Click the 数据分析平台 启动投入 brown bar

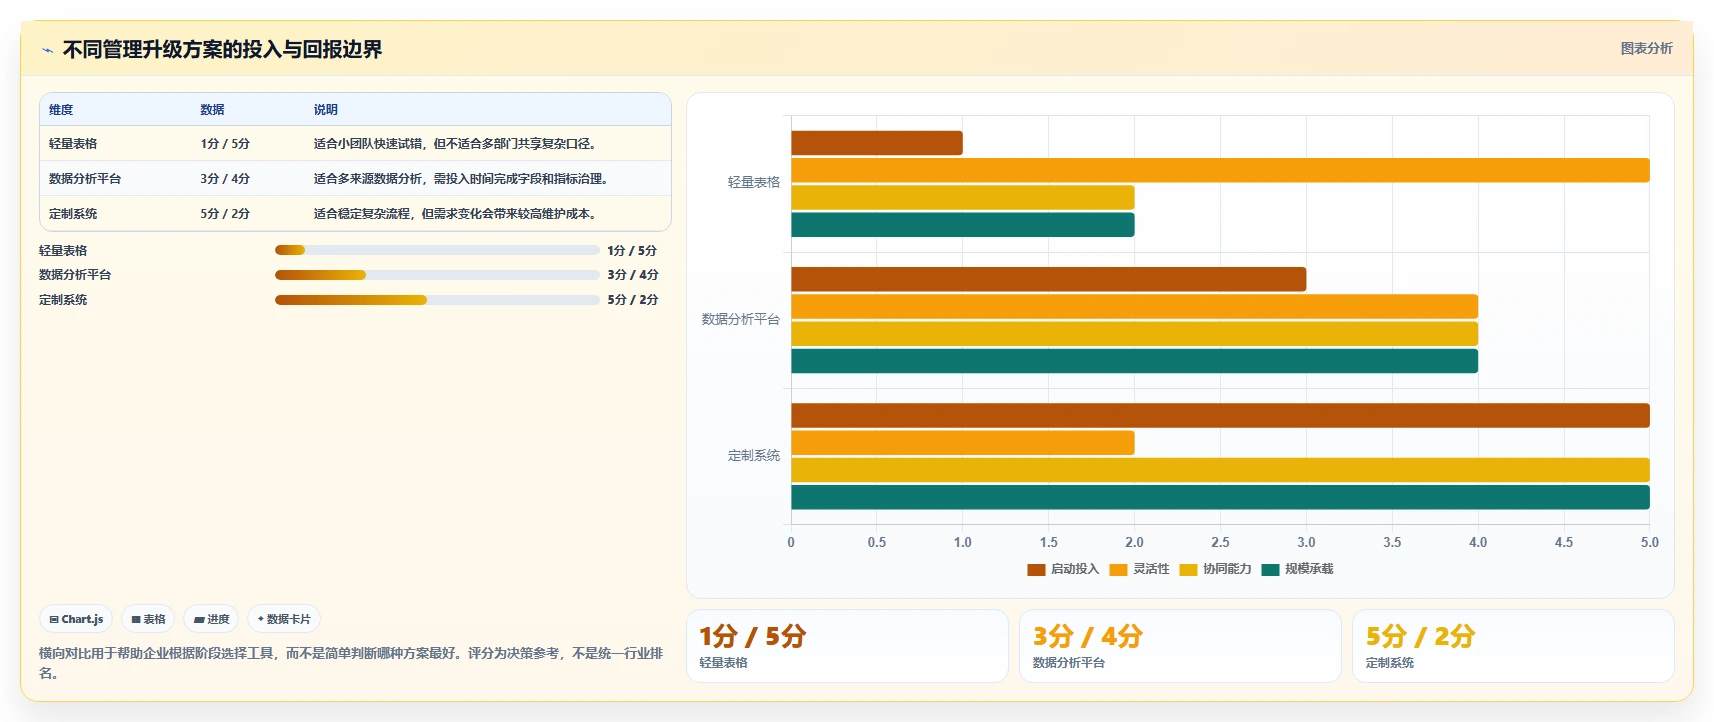[x=1049, y=279]
